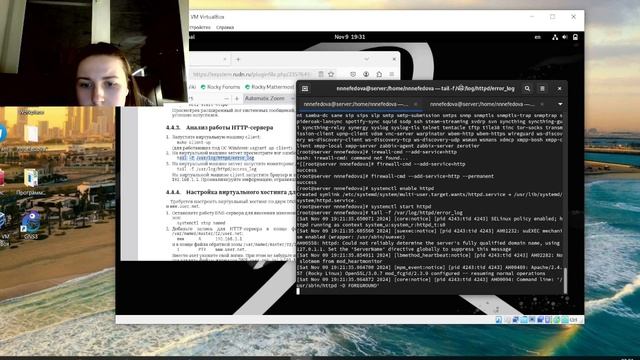Click the terminal search magnifier icon

click(x=527, y=89)
